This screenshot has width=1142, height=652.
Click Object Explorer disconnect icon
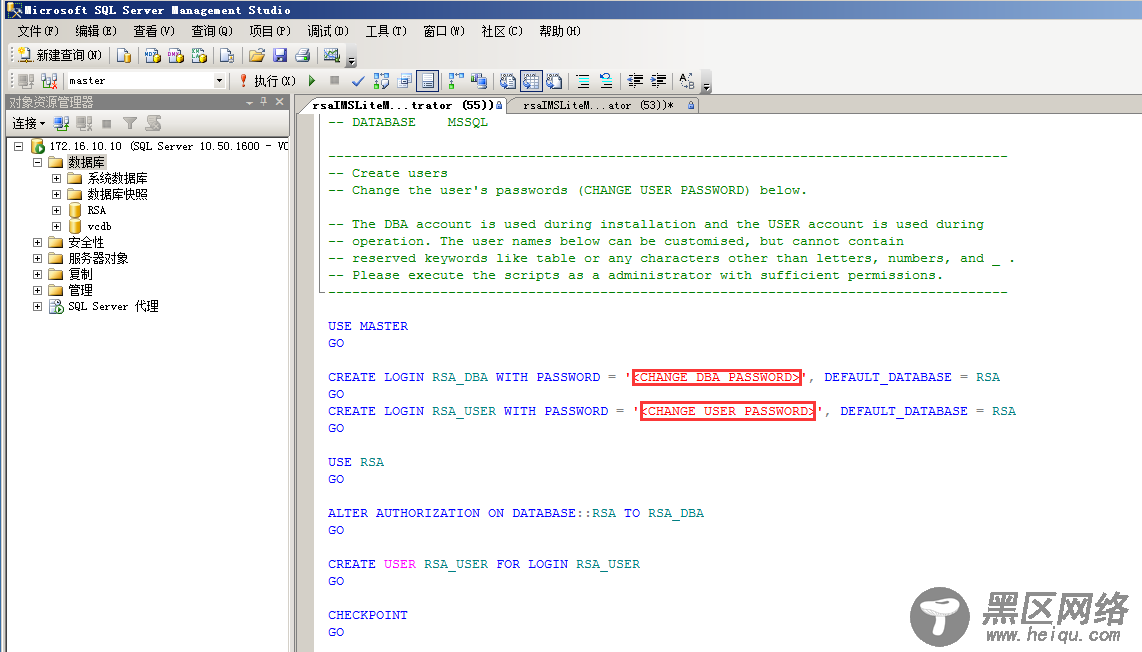click(x=84, y=123)
